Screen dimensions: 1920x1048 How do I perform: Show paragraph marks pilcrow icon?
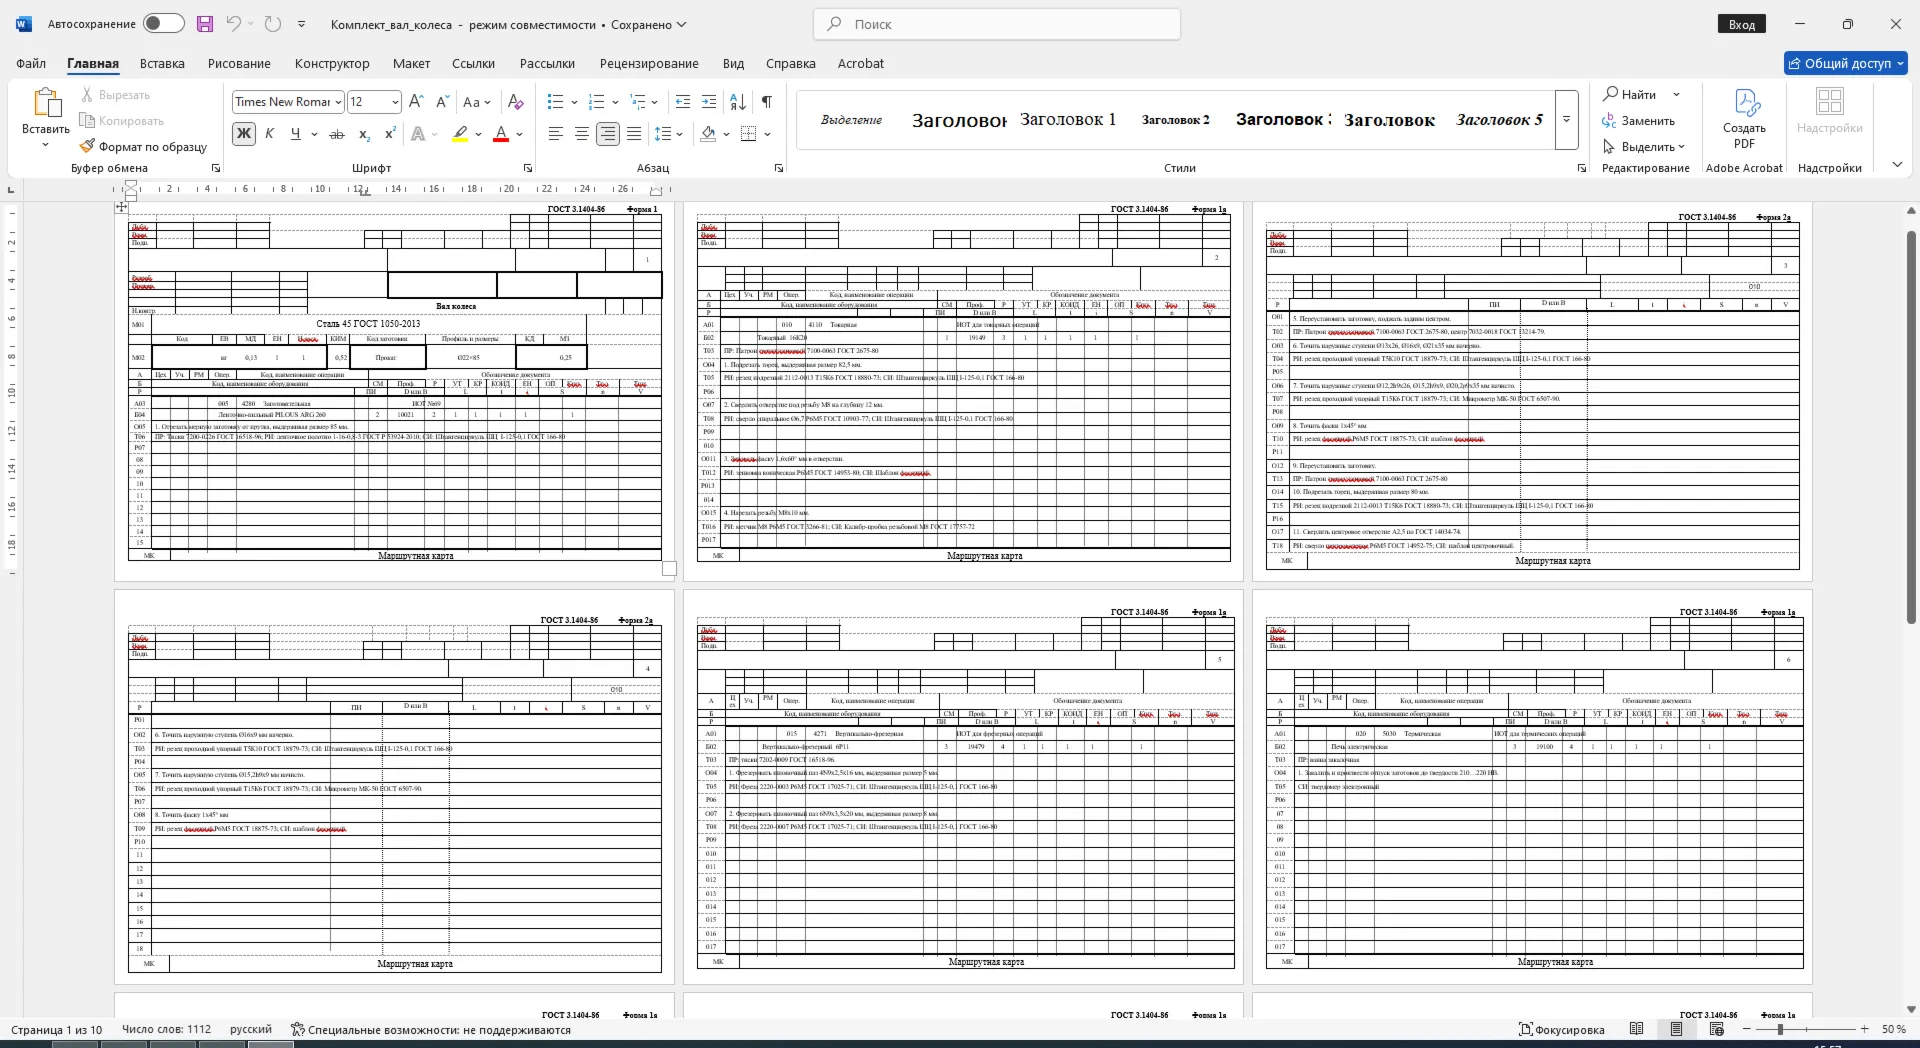[766, 102]
